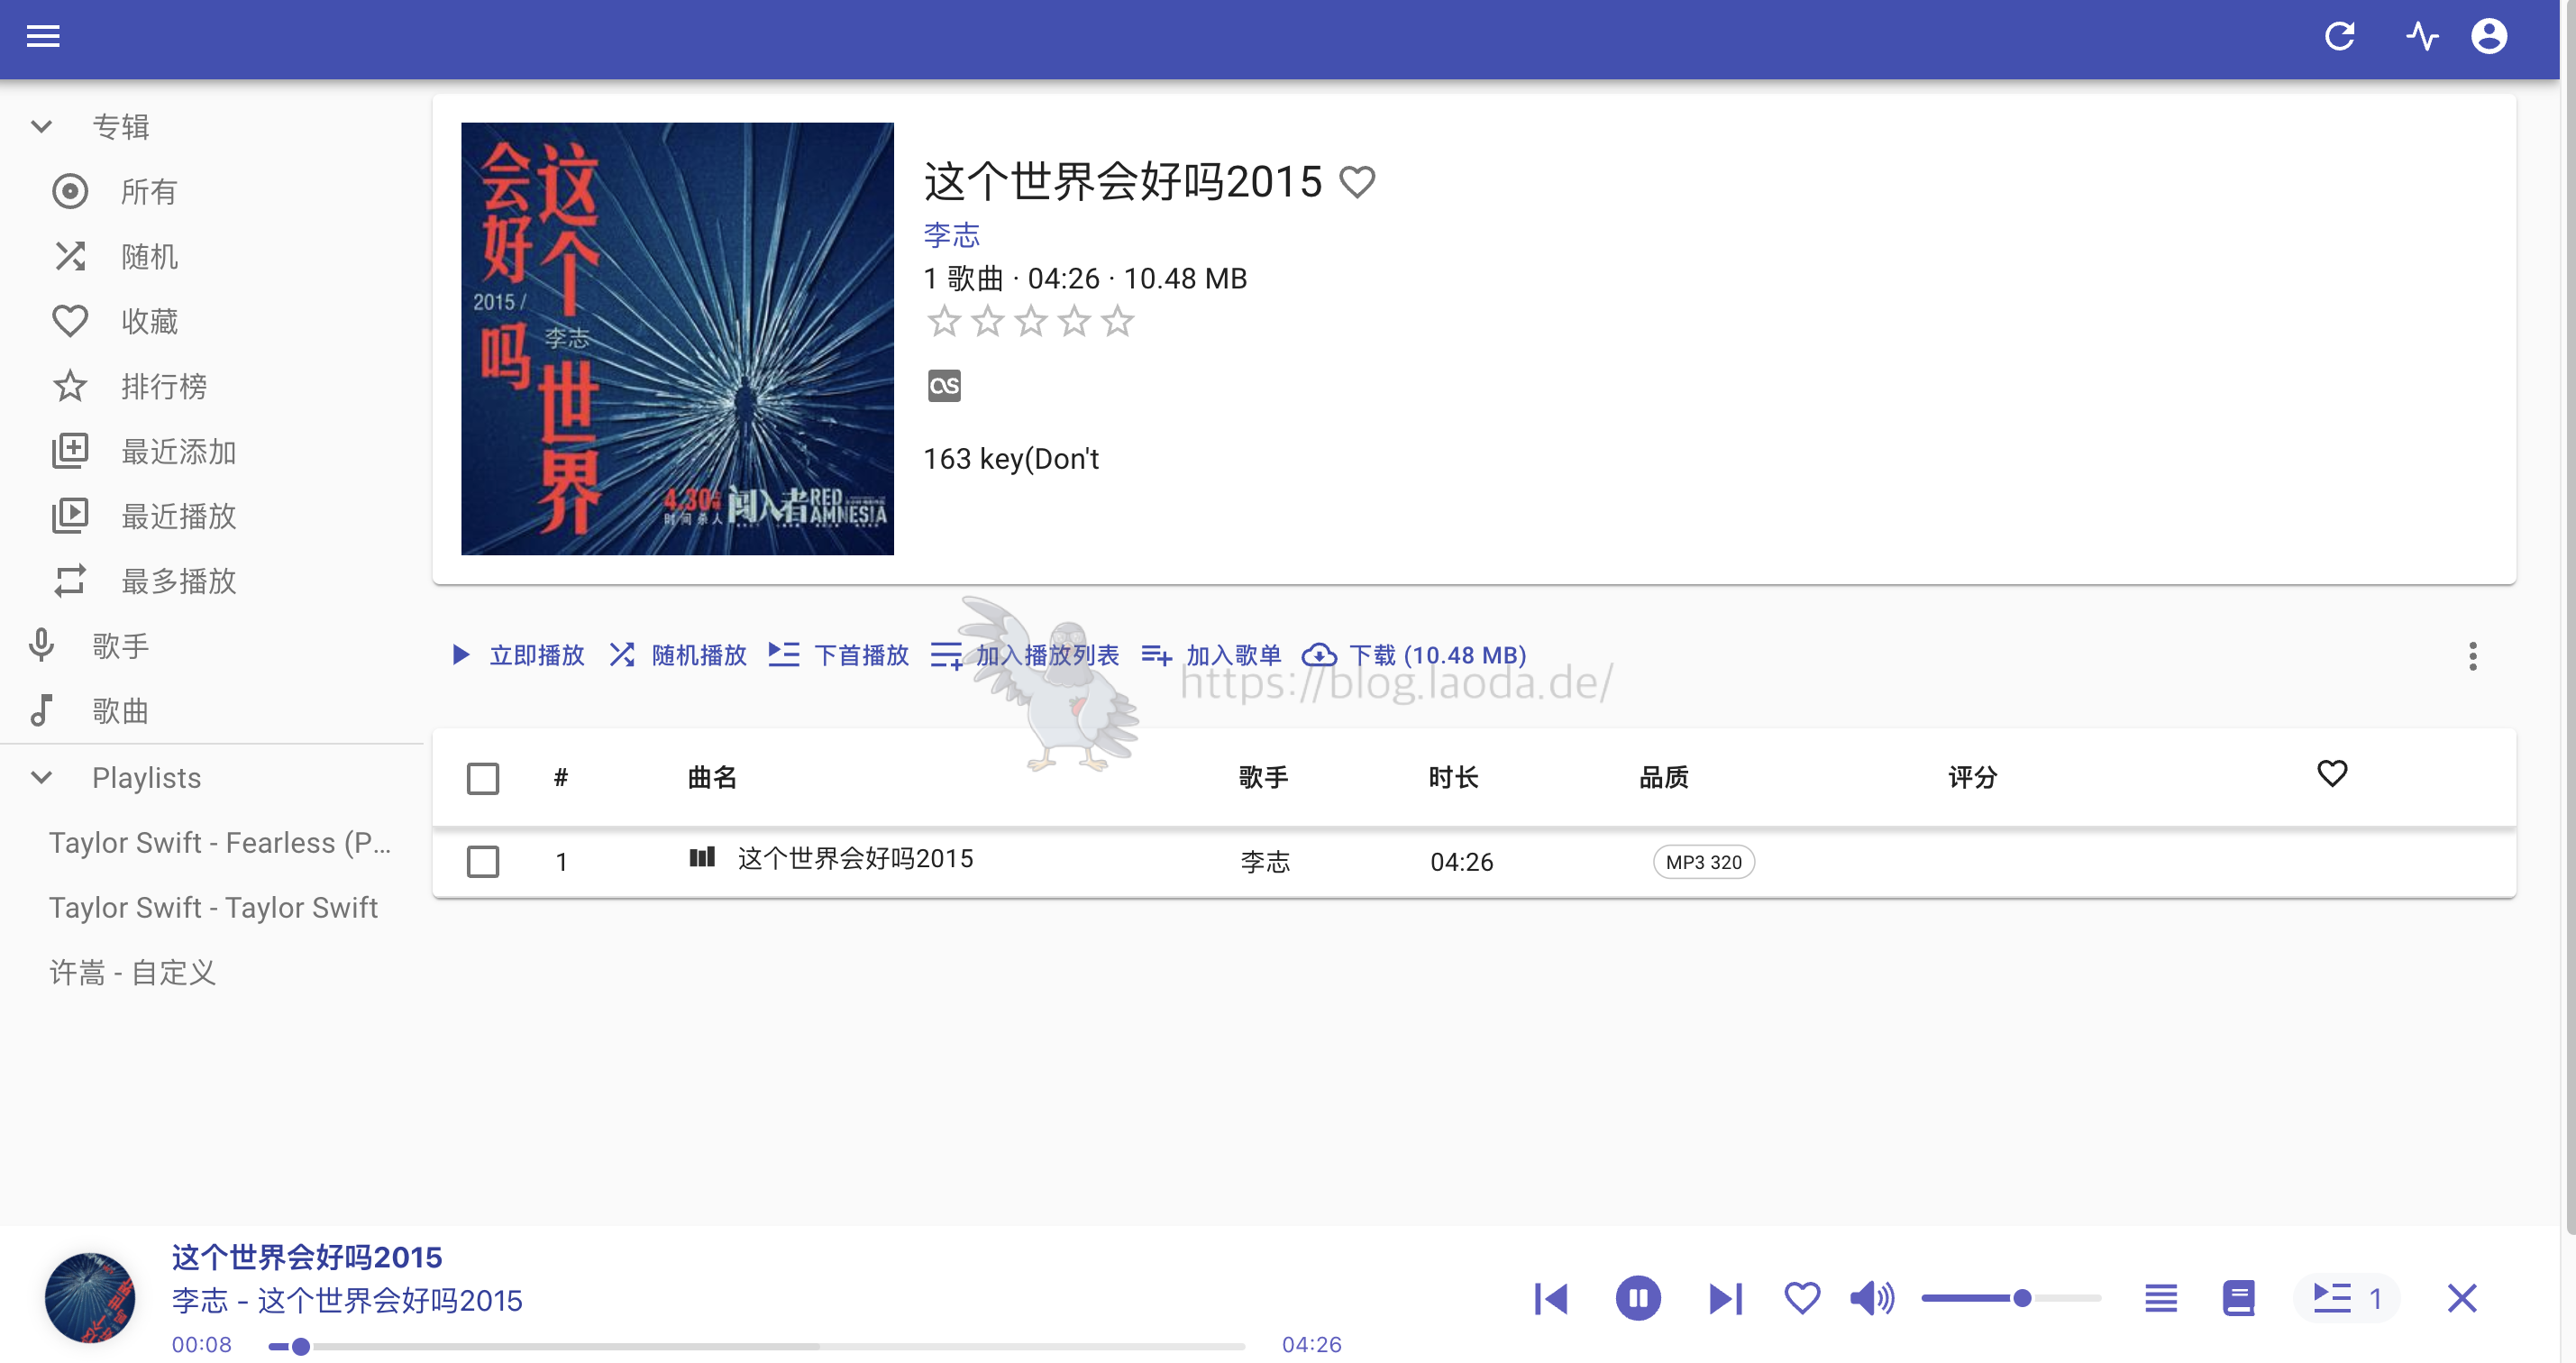Adjust the volume slider
The image size is (2576, 1363).
(2022, 1298)
